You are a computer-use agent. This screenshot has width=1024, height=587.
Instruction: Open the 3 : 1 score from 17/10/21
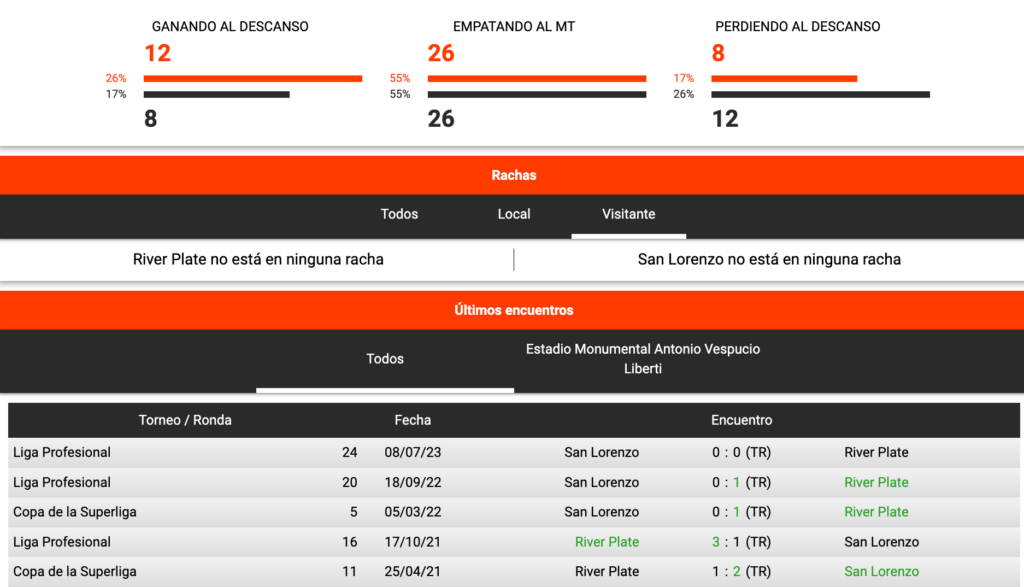point(740,542)
